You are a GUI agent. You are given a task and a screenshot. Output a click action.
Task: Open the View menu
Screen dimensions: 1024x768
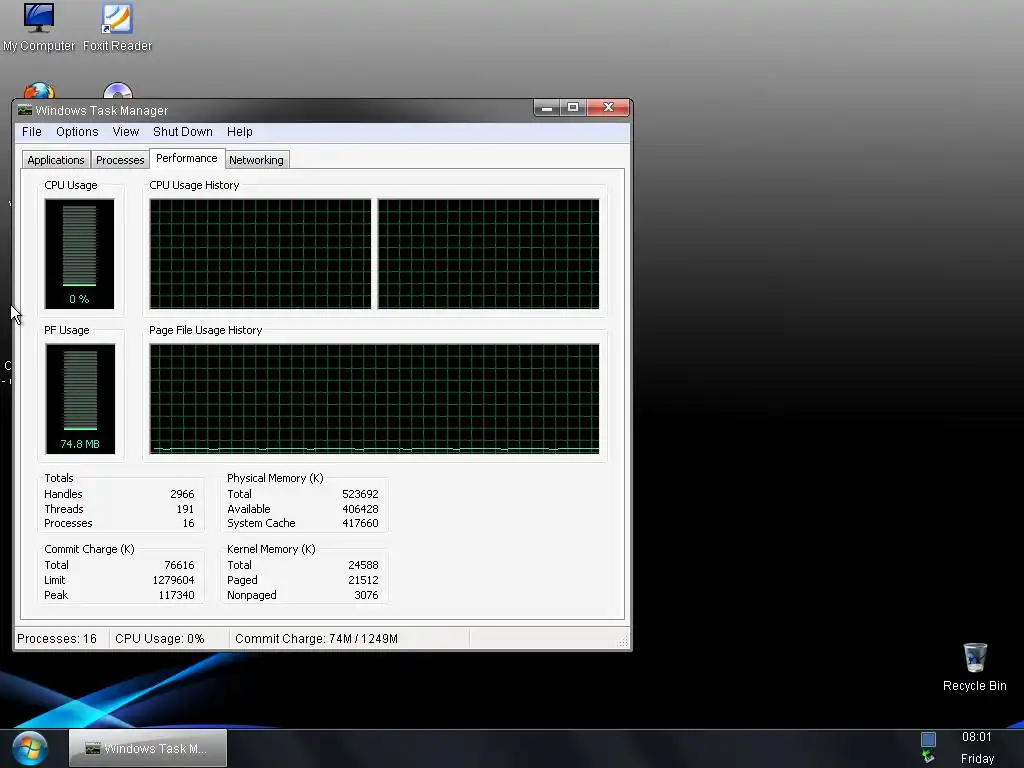pos(125,132)
